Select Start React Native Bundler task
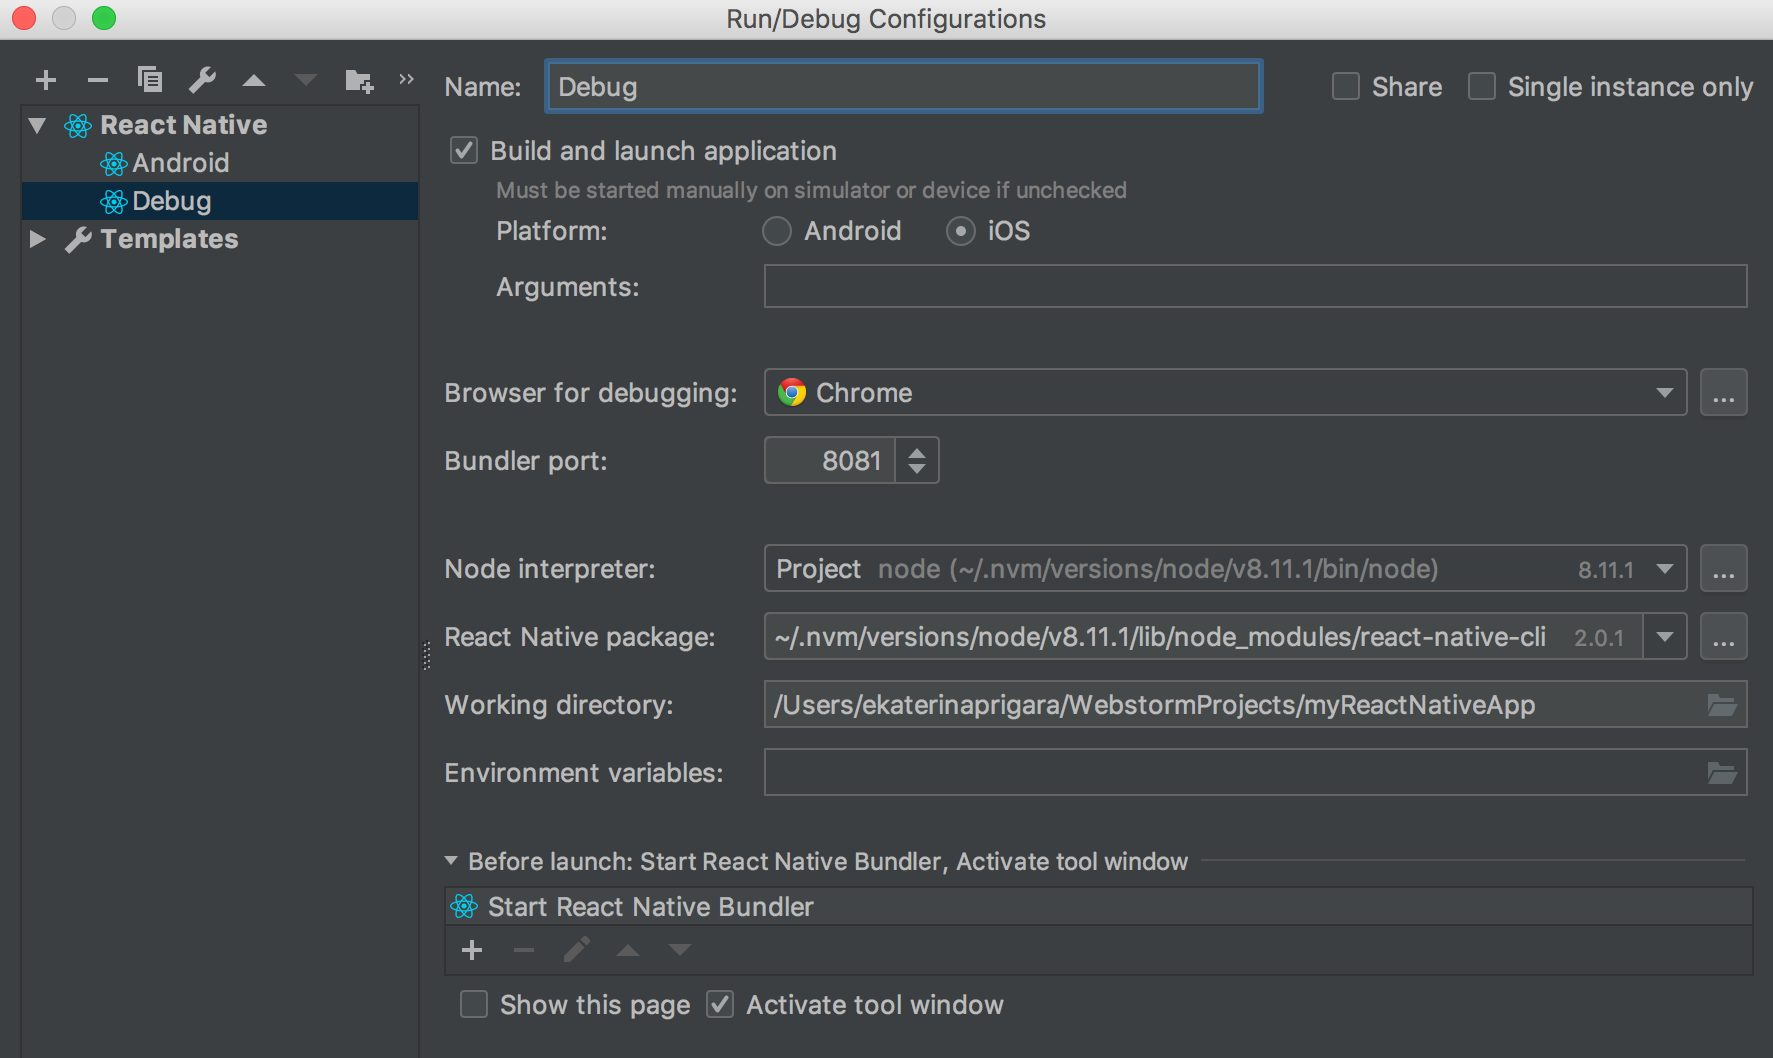Image resolution: width=1773 pixels, height=1058 pixels. [1098, 906]
